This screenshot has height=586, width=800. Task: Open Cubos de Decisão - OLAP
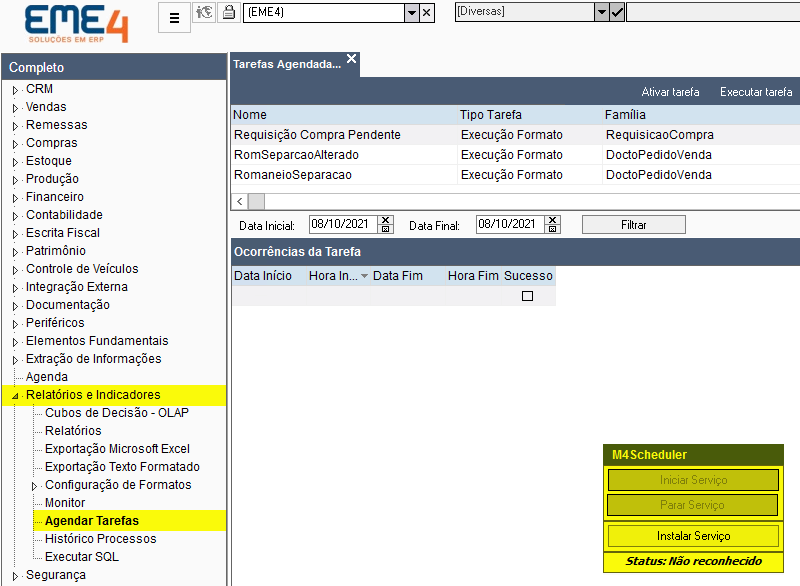click(x=117, y=413)
